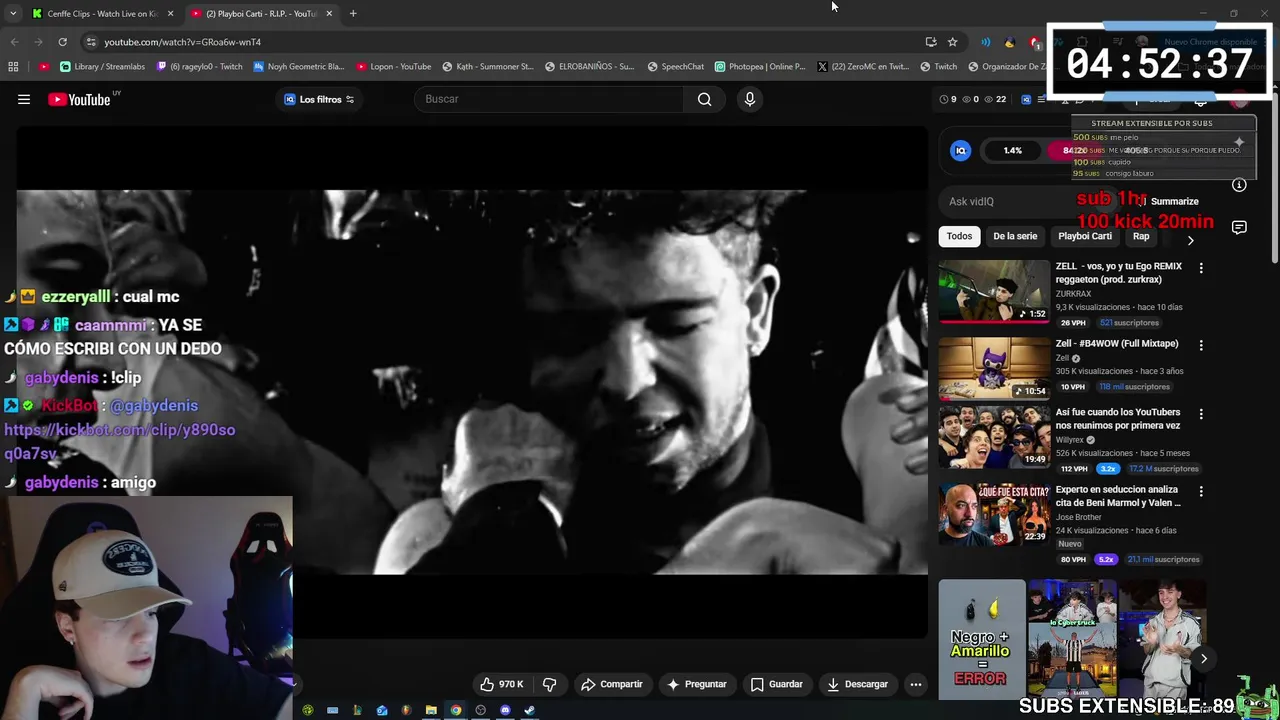Click the Compartir share button

[611, 684]
